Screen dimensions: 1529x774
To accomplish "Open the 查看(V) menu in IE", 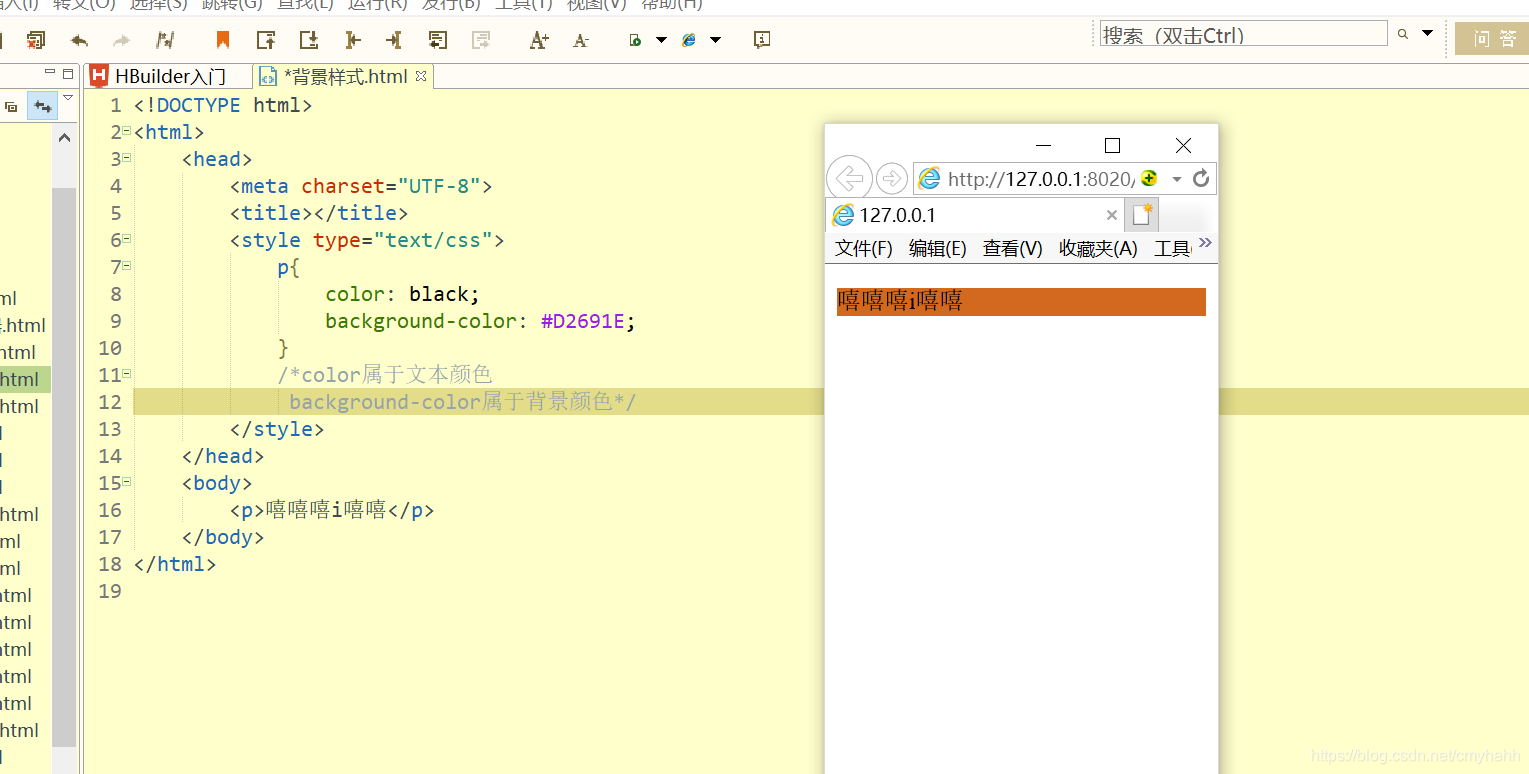I will pos(1012,248).
